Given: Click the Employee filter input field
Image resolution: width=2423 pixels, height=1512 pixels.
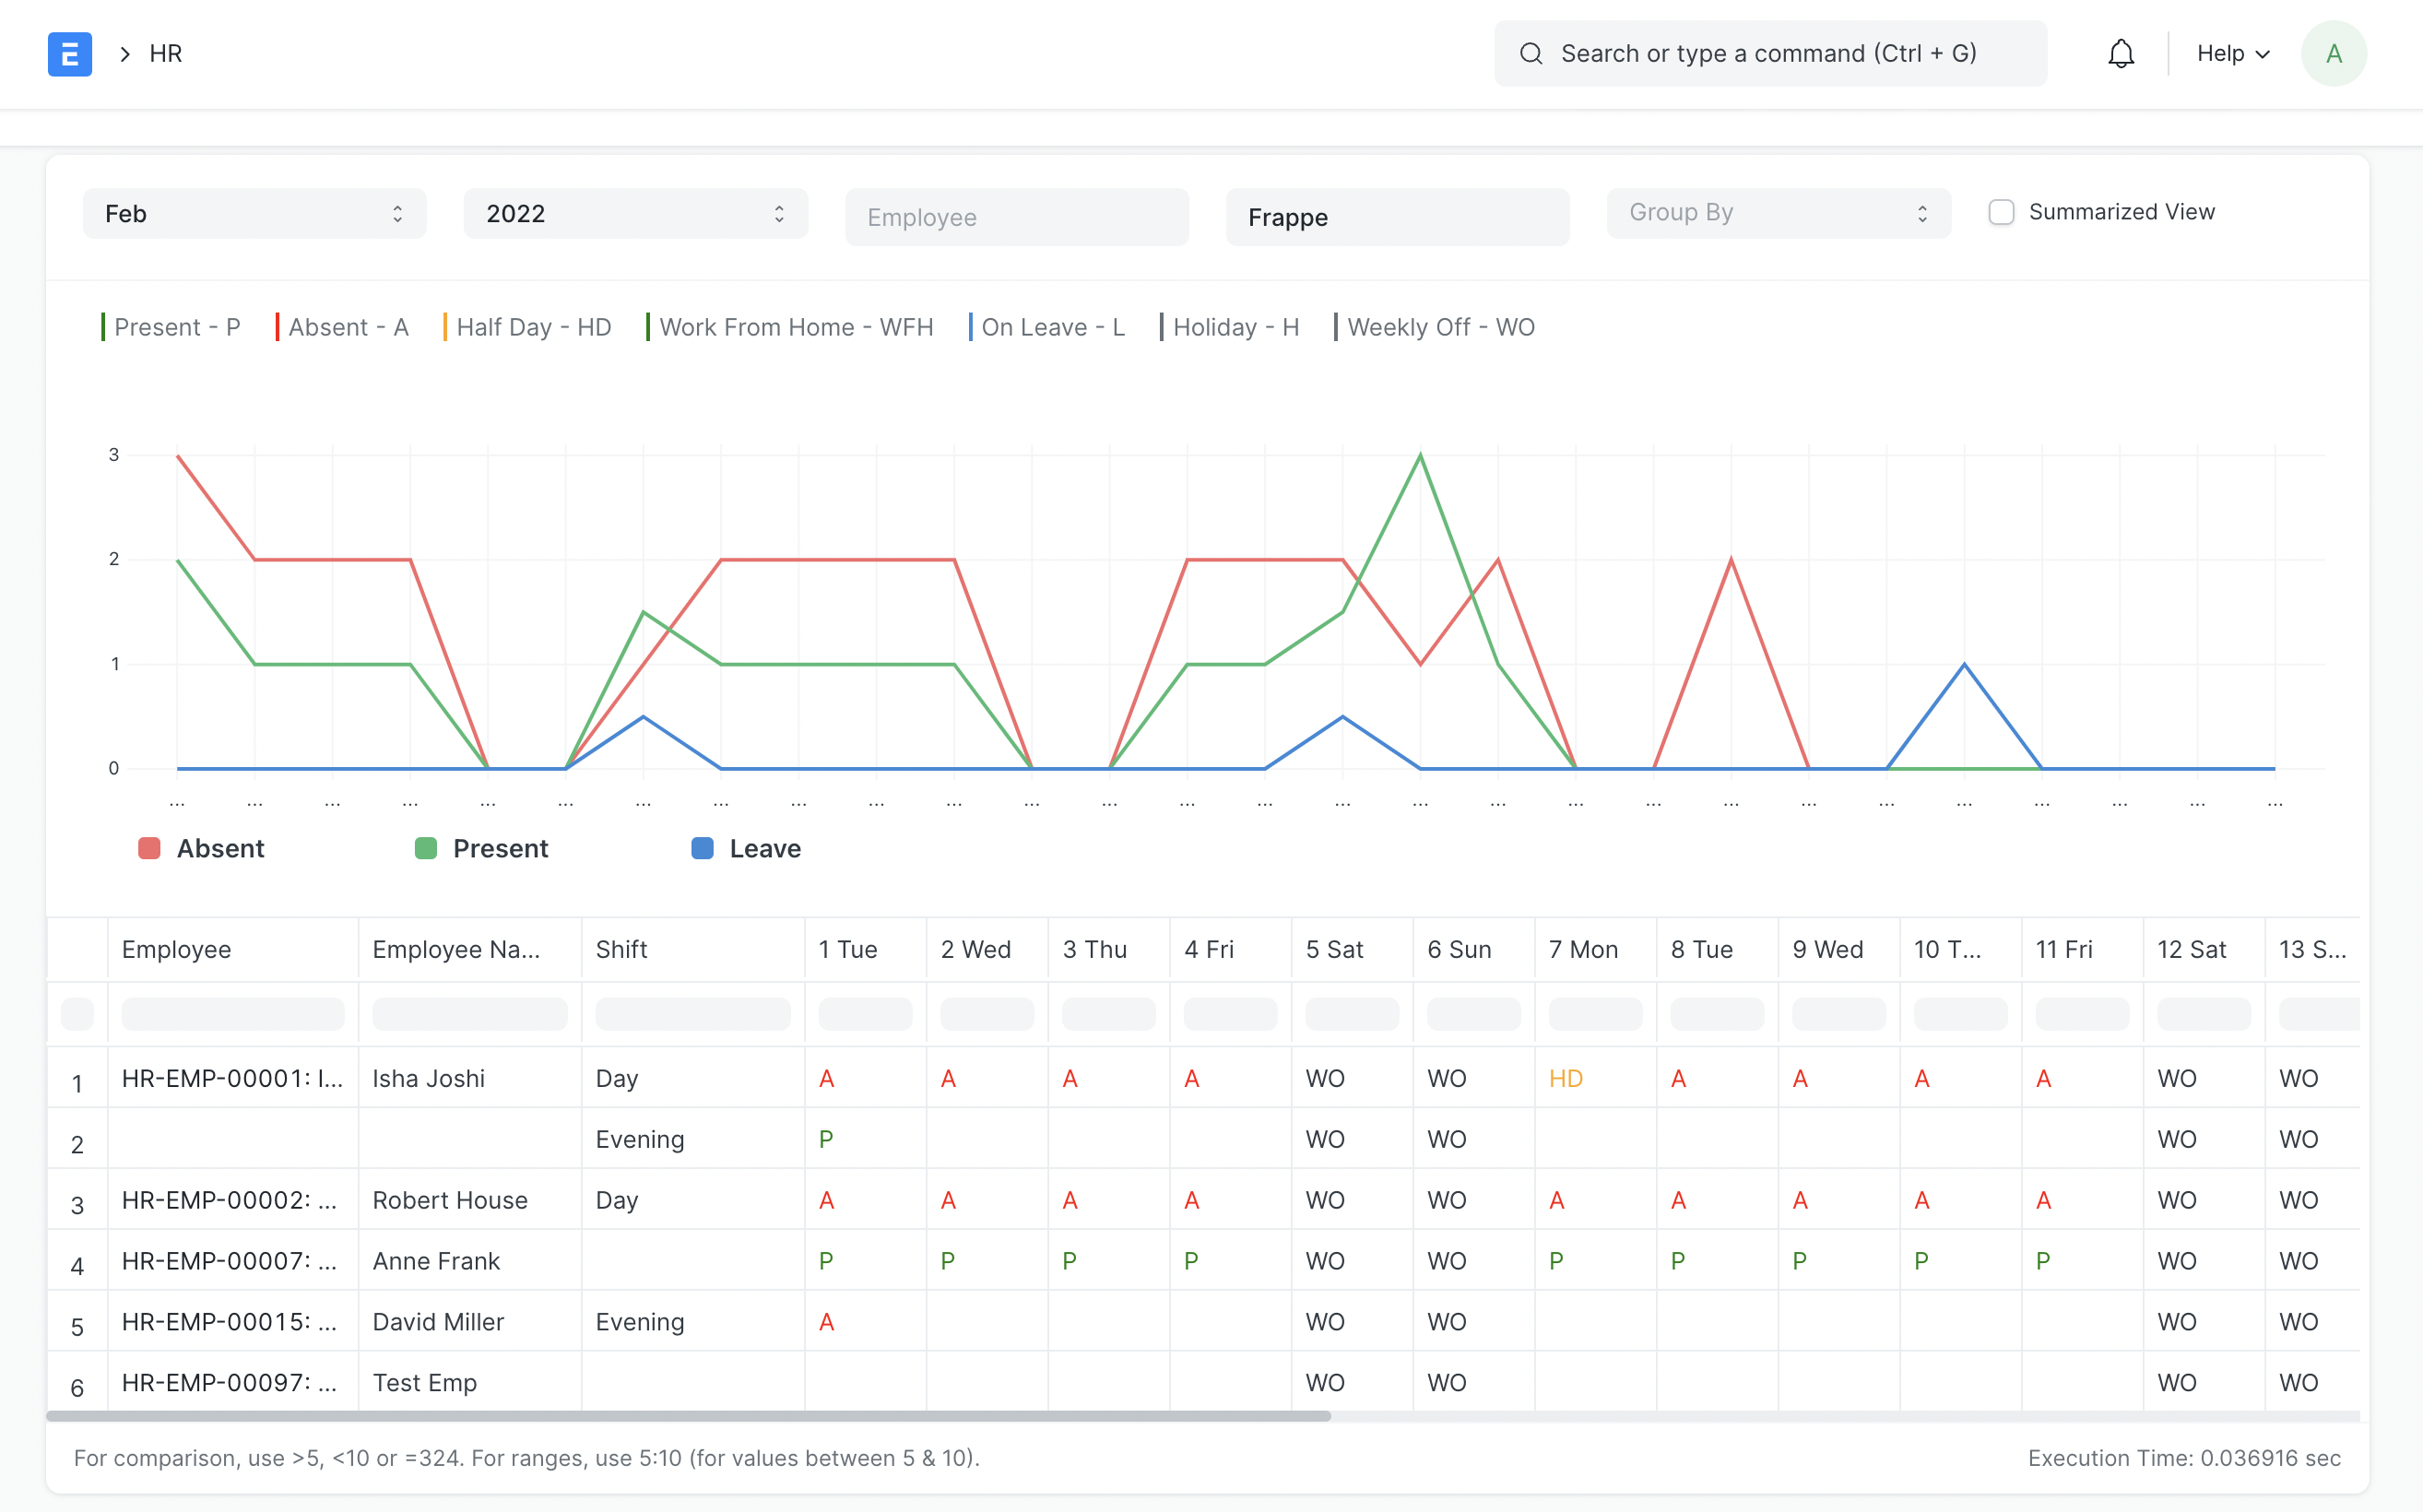Looking at the screenshot, I should (x=1017, y=216).
